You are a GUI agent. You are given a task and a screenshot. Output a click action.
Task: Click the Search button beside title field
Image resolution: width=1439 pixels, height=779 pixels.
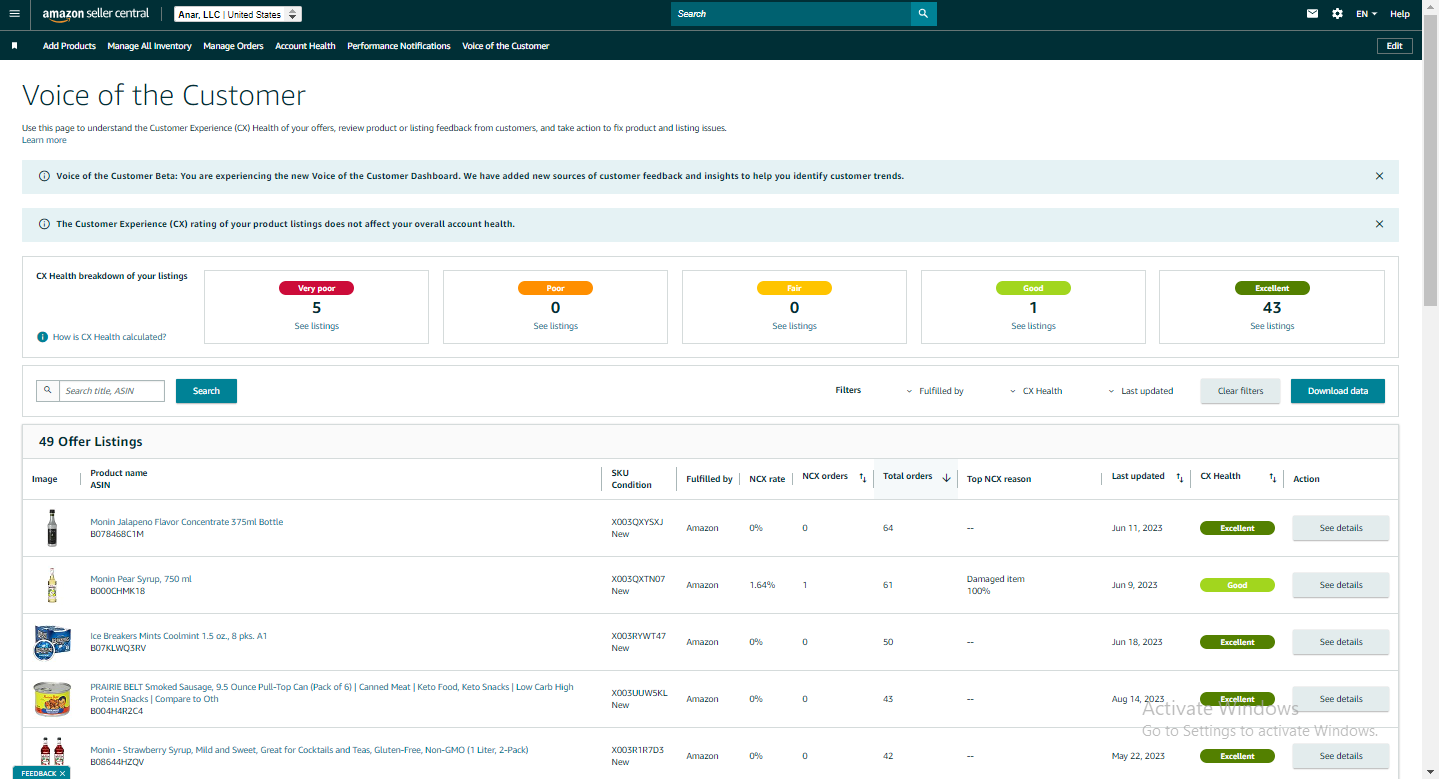(x=206, y=391)
